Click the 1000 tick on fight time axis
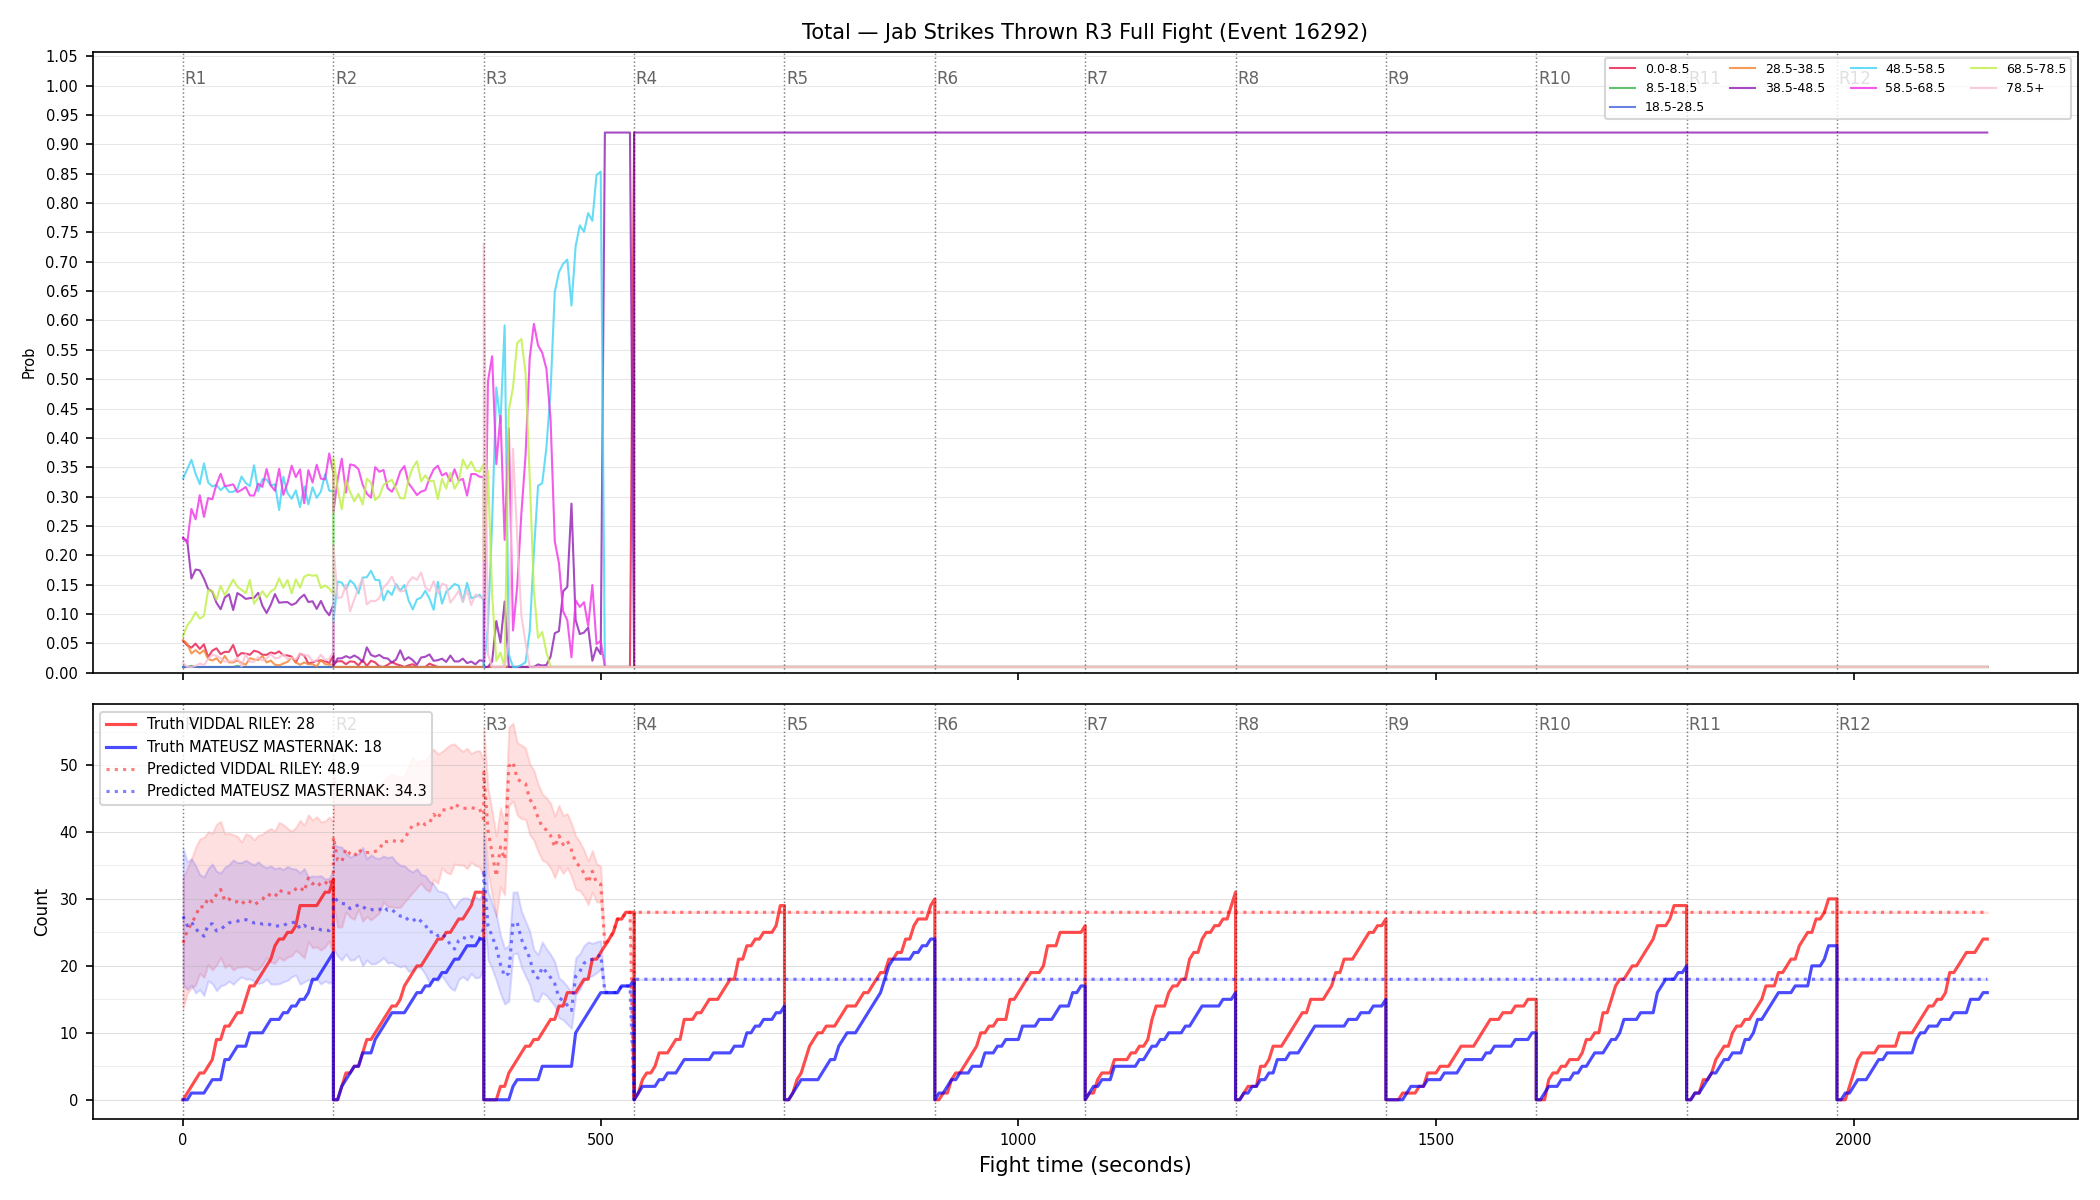Image resolution: width=2100 pixels, height=1200 pixels. (1018, 1139)
